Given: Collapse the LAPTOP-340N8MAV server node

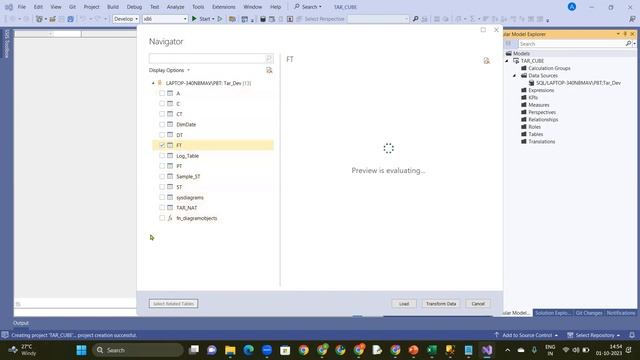Looking at the screenshot, I should point(153,83).
